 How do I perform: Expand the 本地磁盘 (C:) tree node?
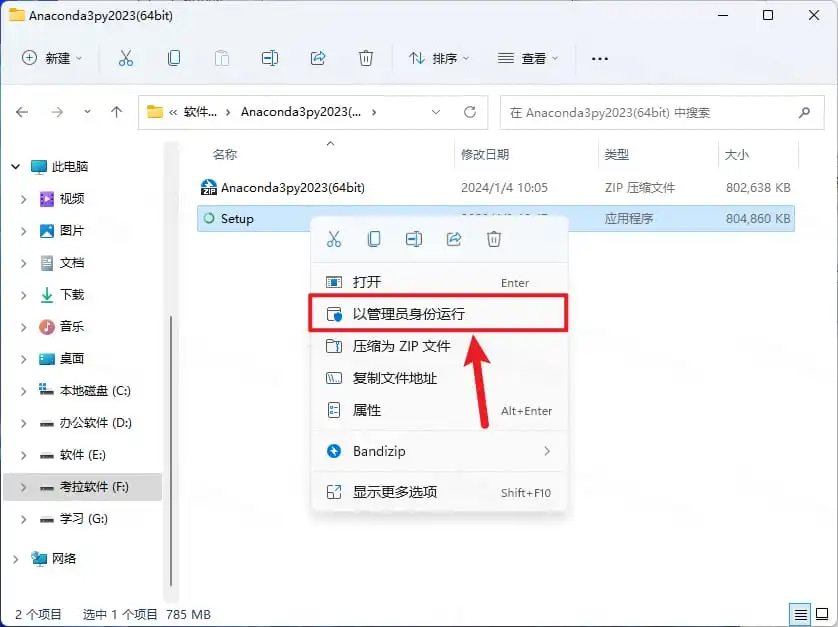pyautogui.click(x=23, y=391)
